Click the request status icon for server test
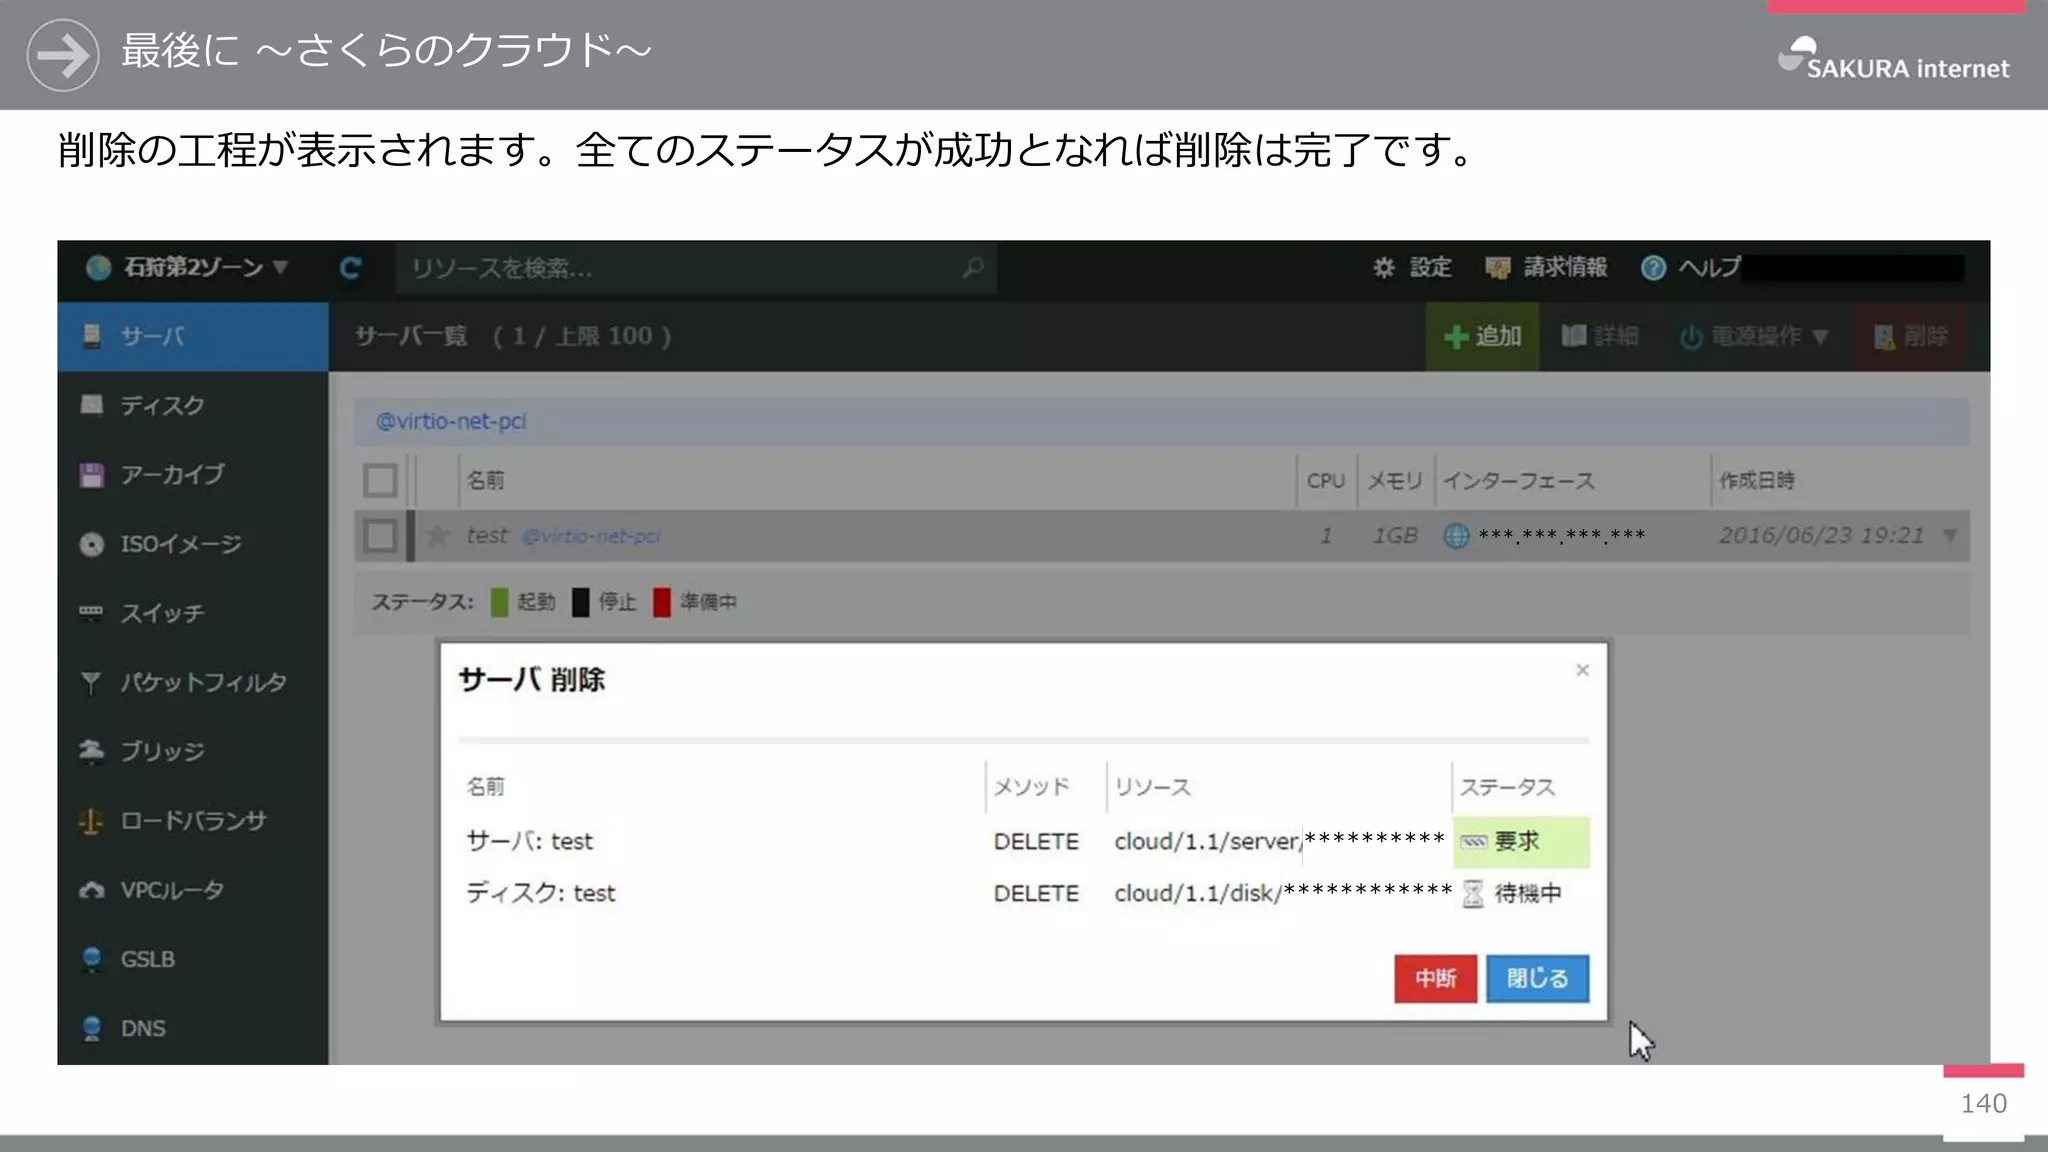2048x1152 pixels. click(1473, 842)
